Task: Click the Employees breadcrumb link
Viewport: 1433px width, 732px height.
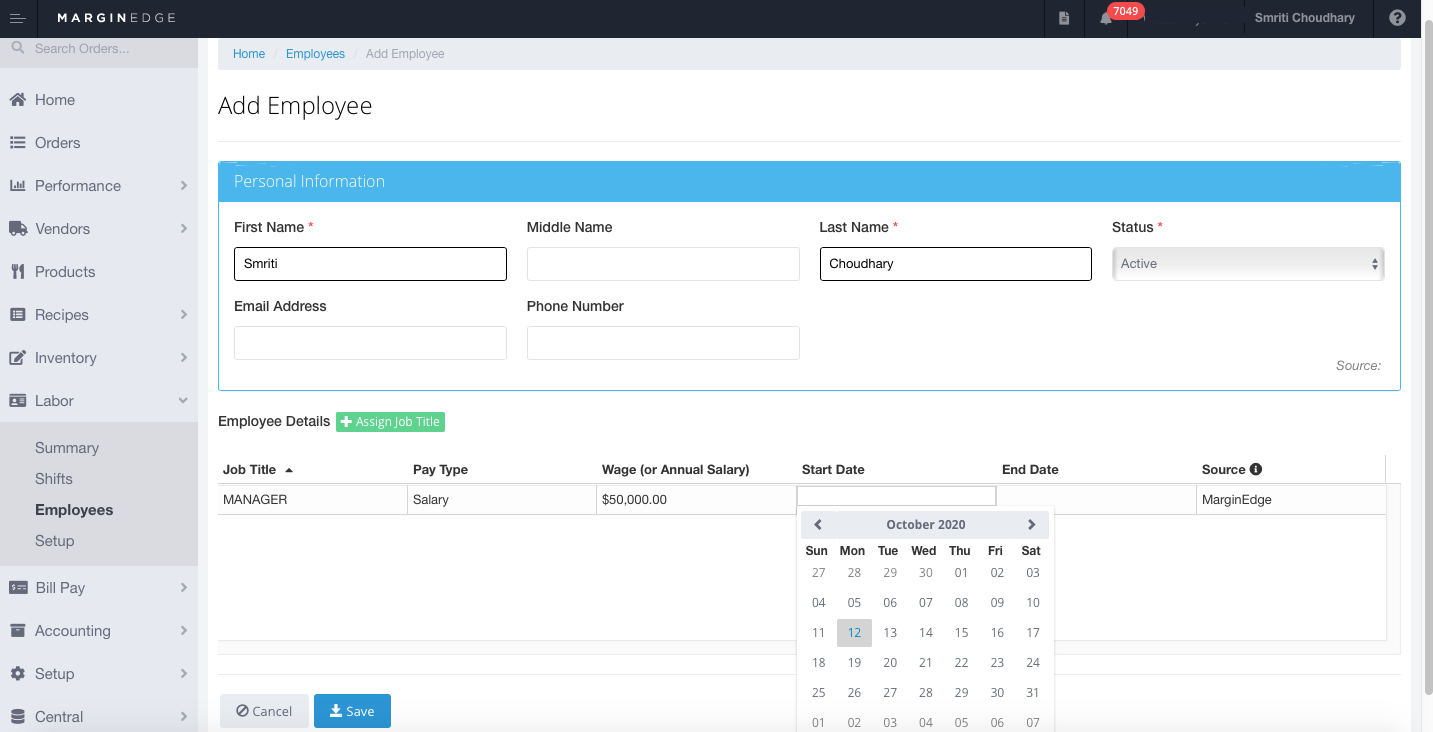Action: 315,54
